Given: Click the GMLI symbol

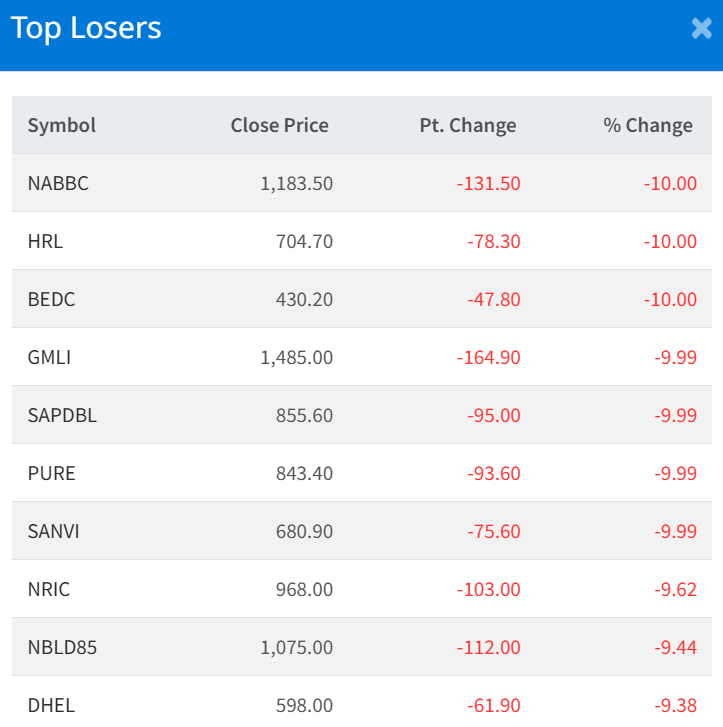Looking at the screenshot, I should point(50,357).
